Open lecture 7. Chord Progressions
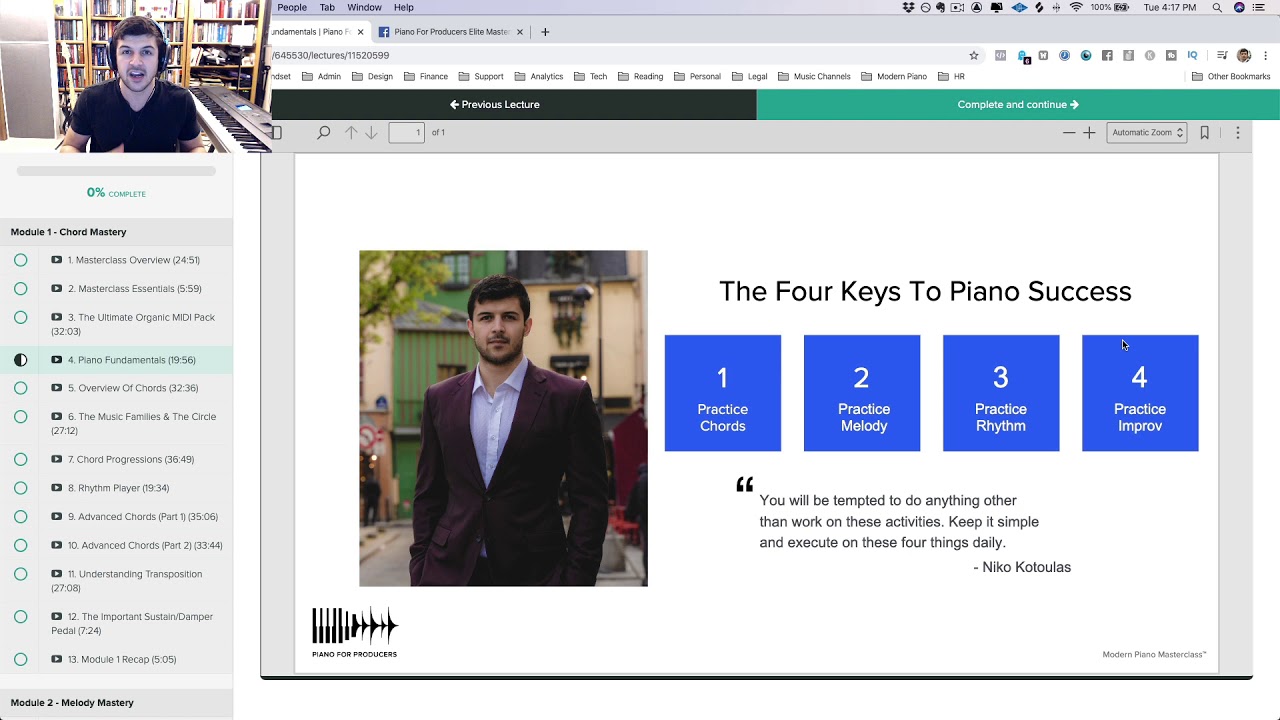Image resolution: width=1280 pixels, height=720 pixels. click(131, 460)
